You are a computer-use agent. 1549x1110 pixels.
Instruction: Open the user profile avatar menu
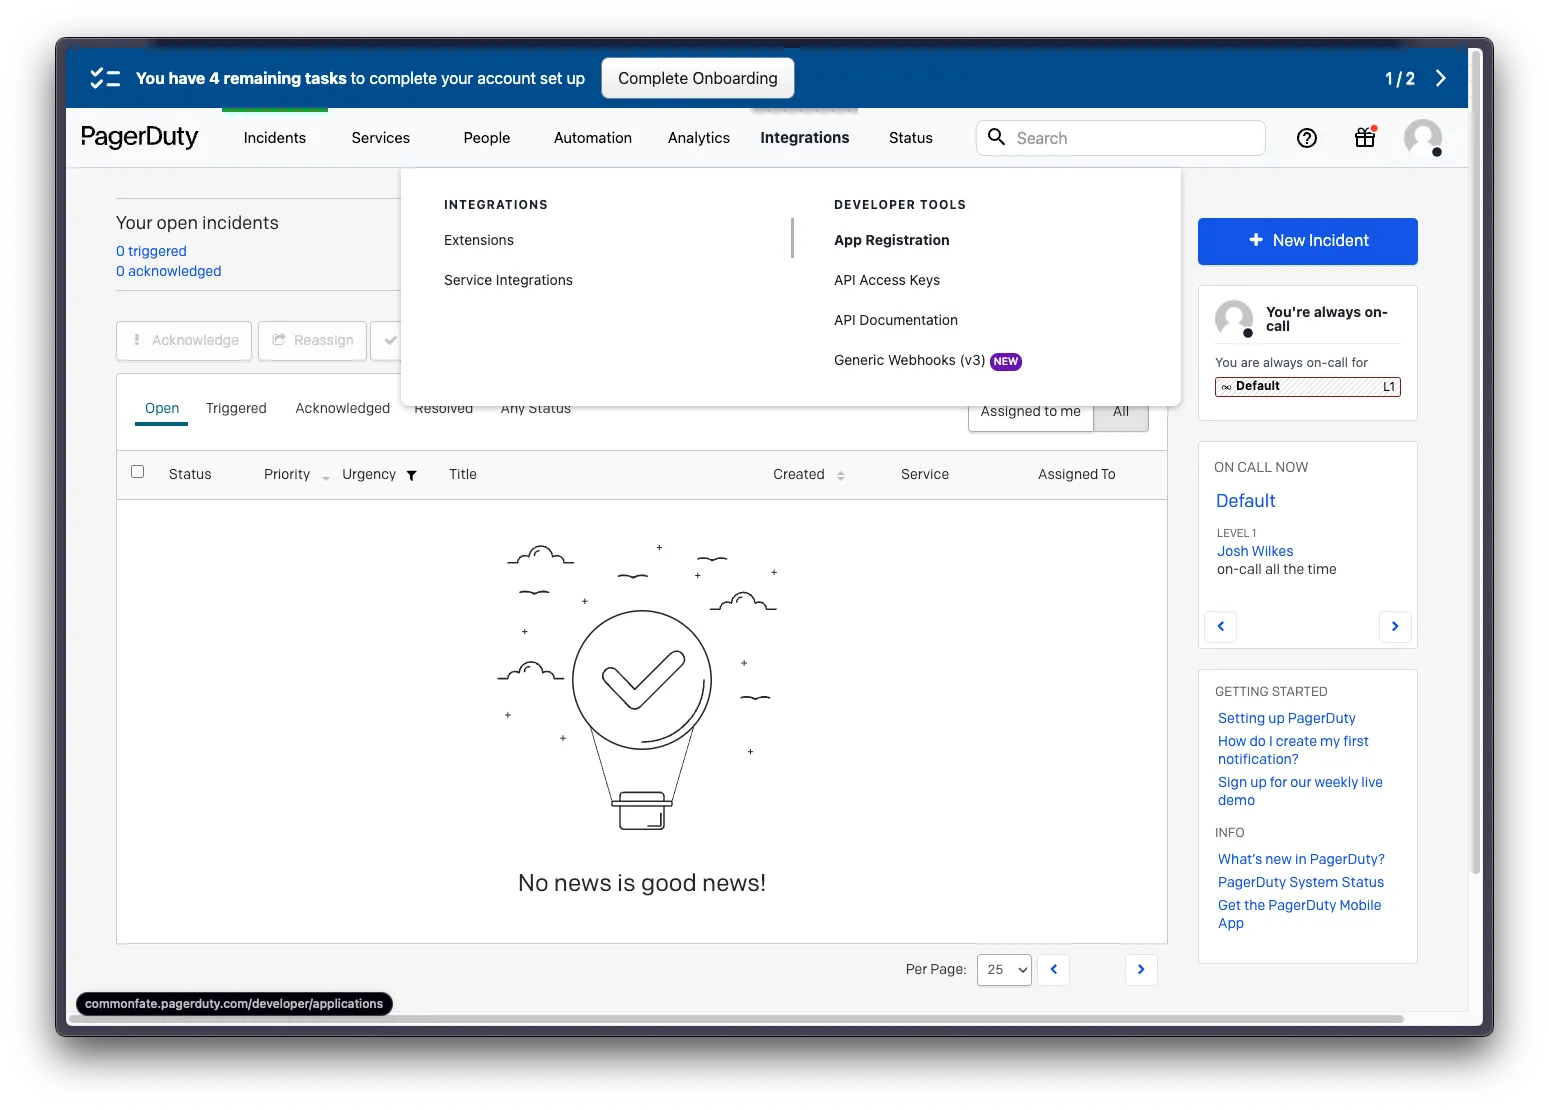(x=1422, y=138)
